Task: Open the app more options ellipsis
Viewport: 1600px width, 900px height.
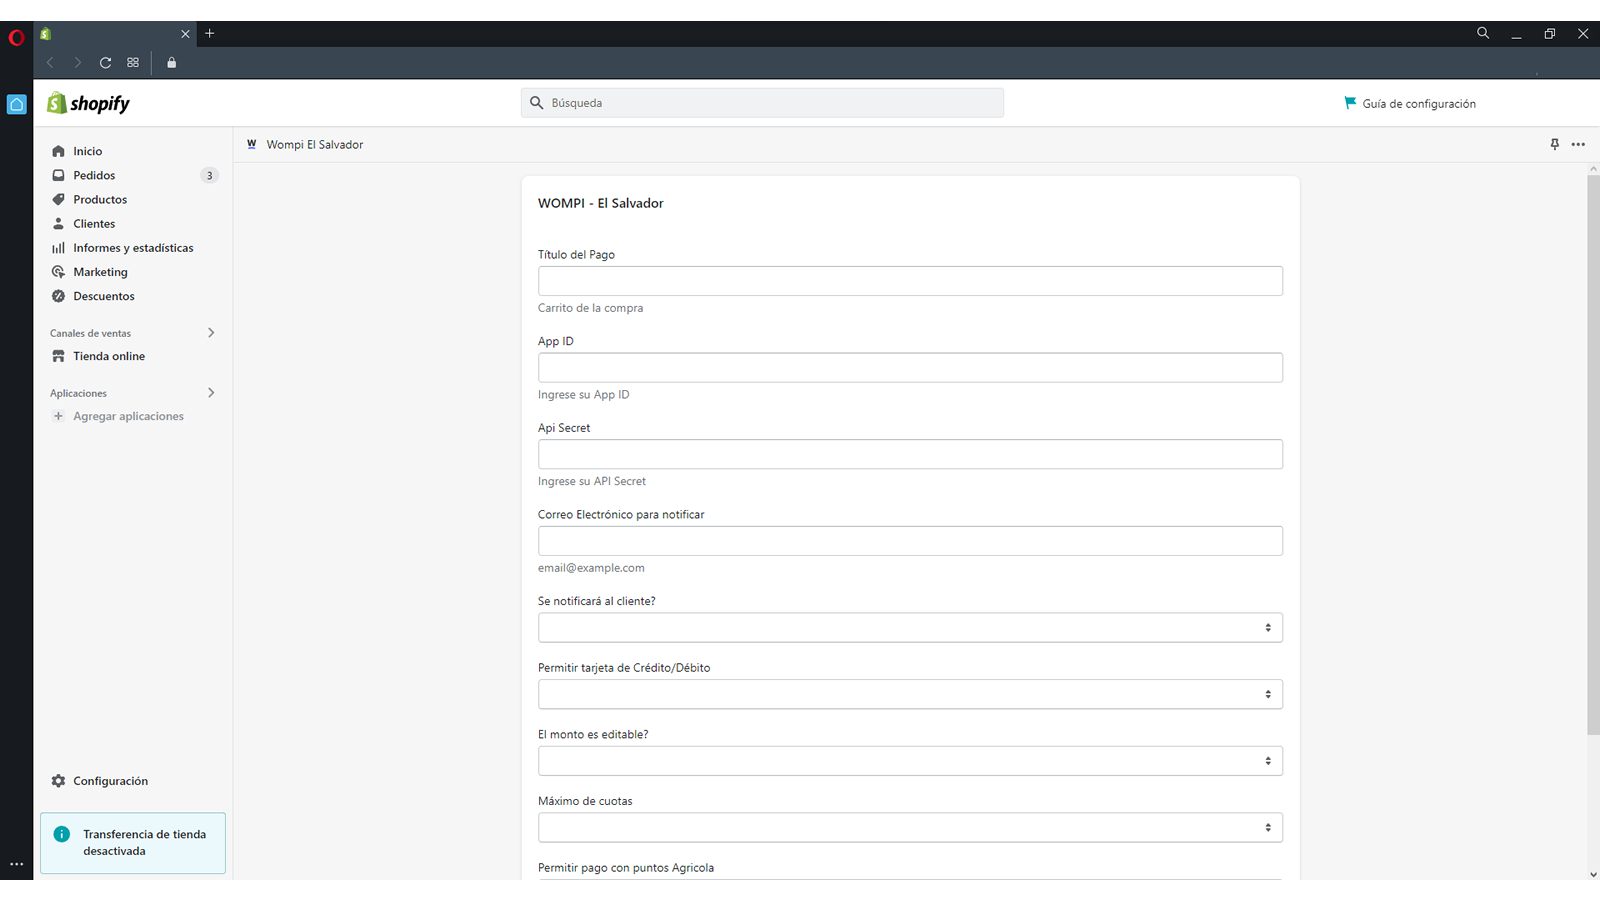Action: (x=1578, y=144)
